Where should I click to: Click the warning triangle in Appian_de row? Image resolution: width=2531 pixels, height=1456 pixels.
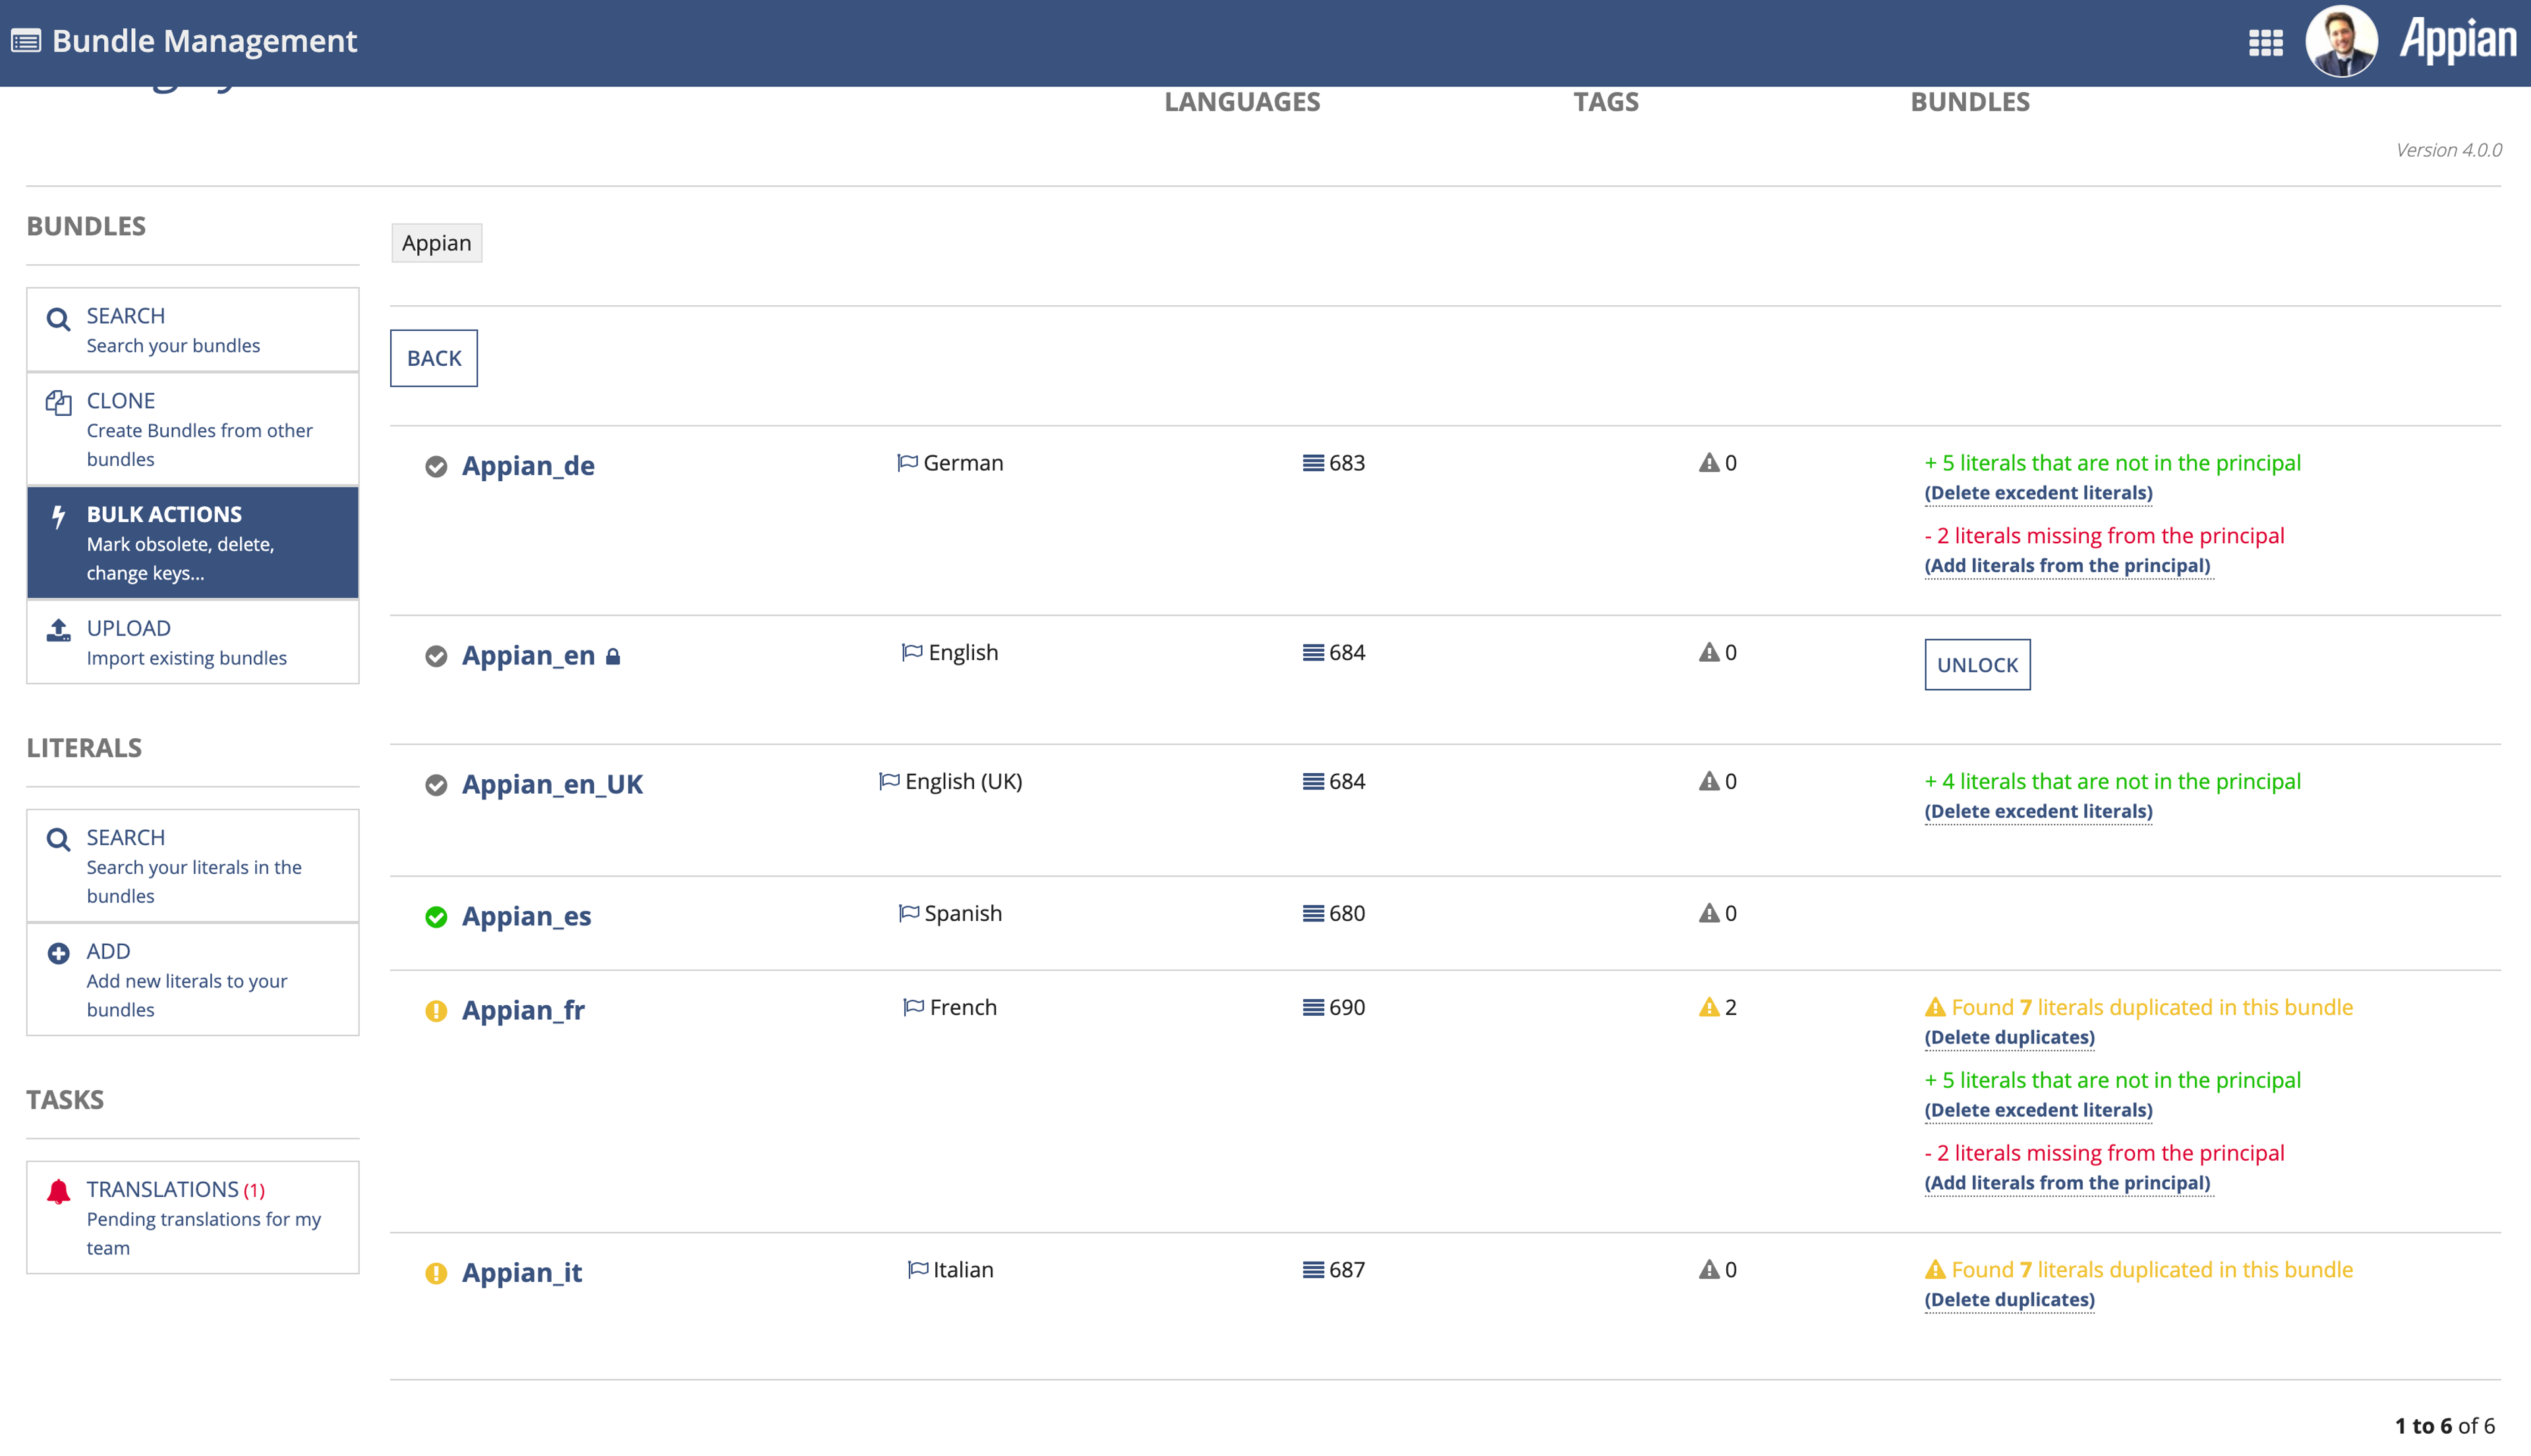click(x=1709, y=462)
